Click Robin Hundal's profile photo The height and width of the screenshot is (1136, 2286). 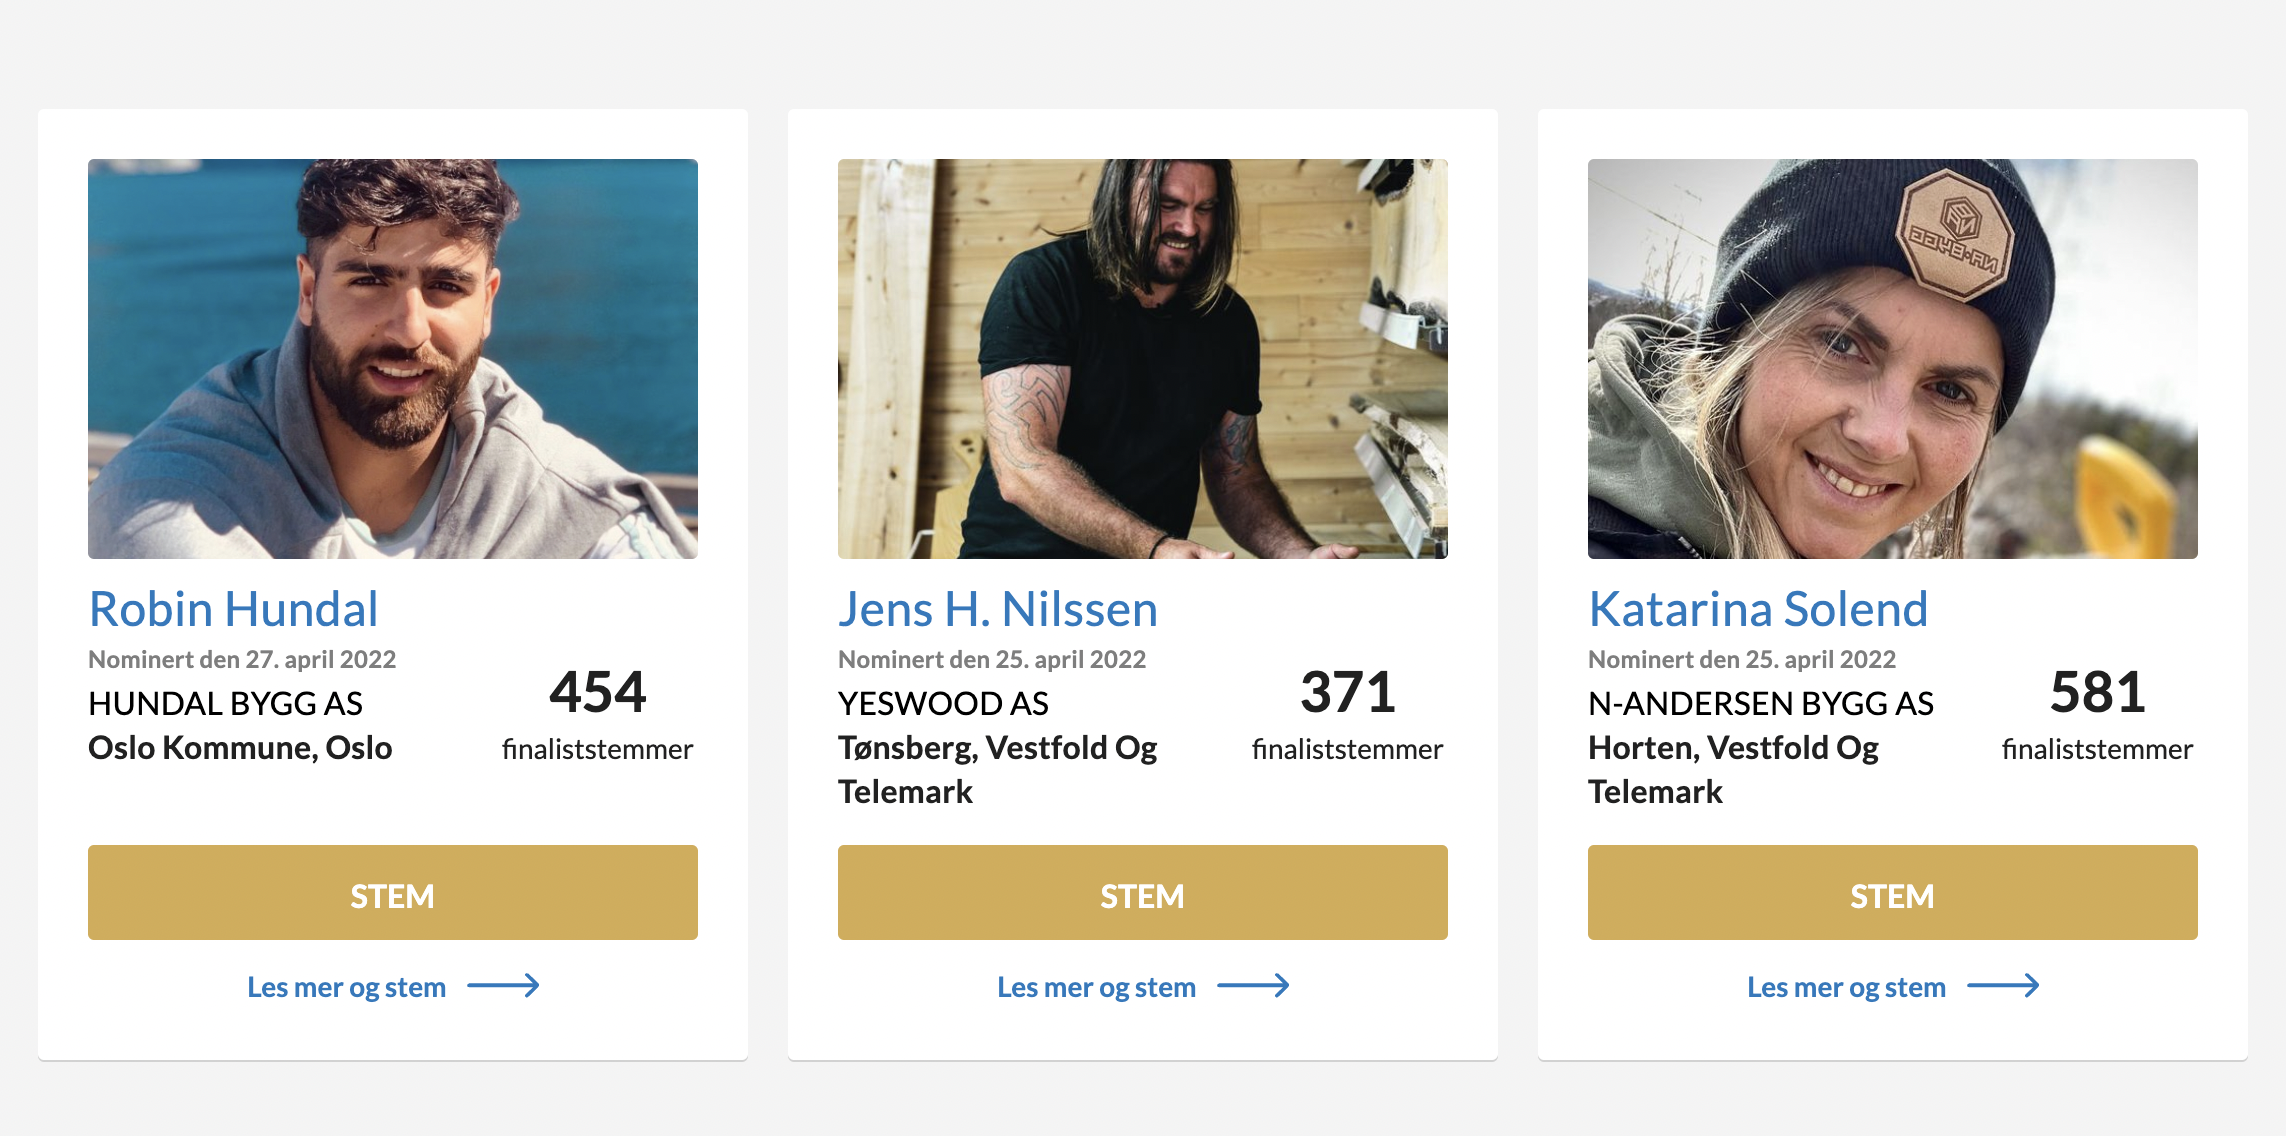[392, 358]
